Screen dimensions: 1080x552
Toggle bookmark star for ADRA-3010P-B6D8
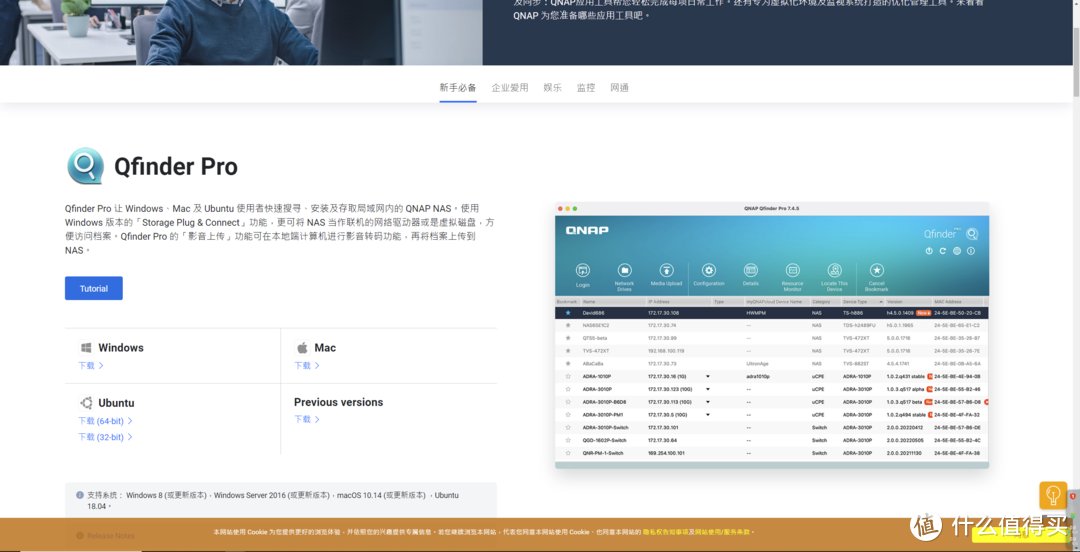click(568, 402)
